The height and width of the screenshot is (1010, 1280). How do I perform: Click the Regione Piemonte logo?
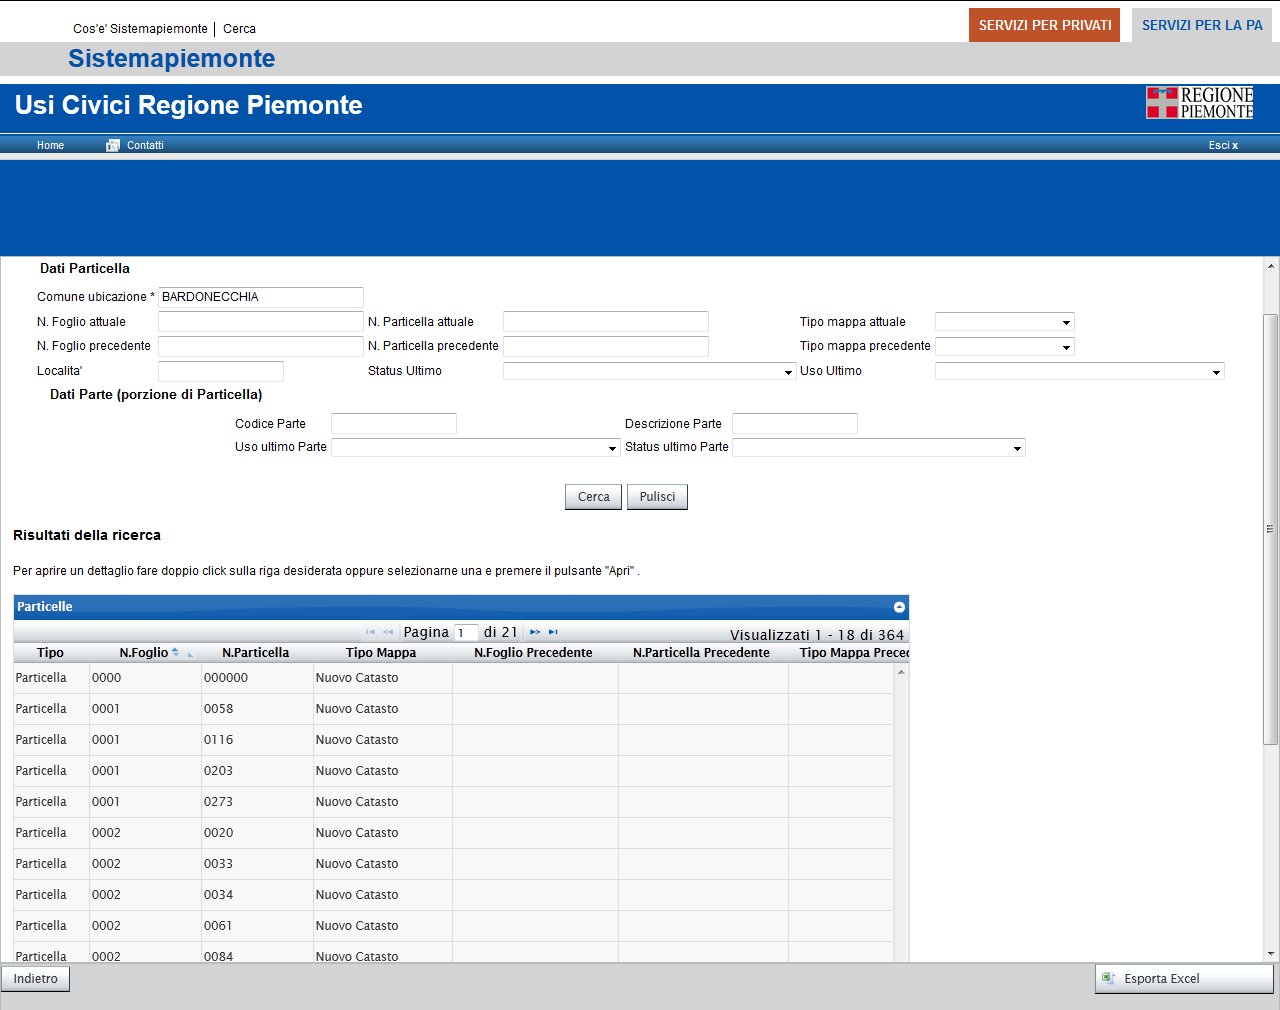tap(1199, 103)
